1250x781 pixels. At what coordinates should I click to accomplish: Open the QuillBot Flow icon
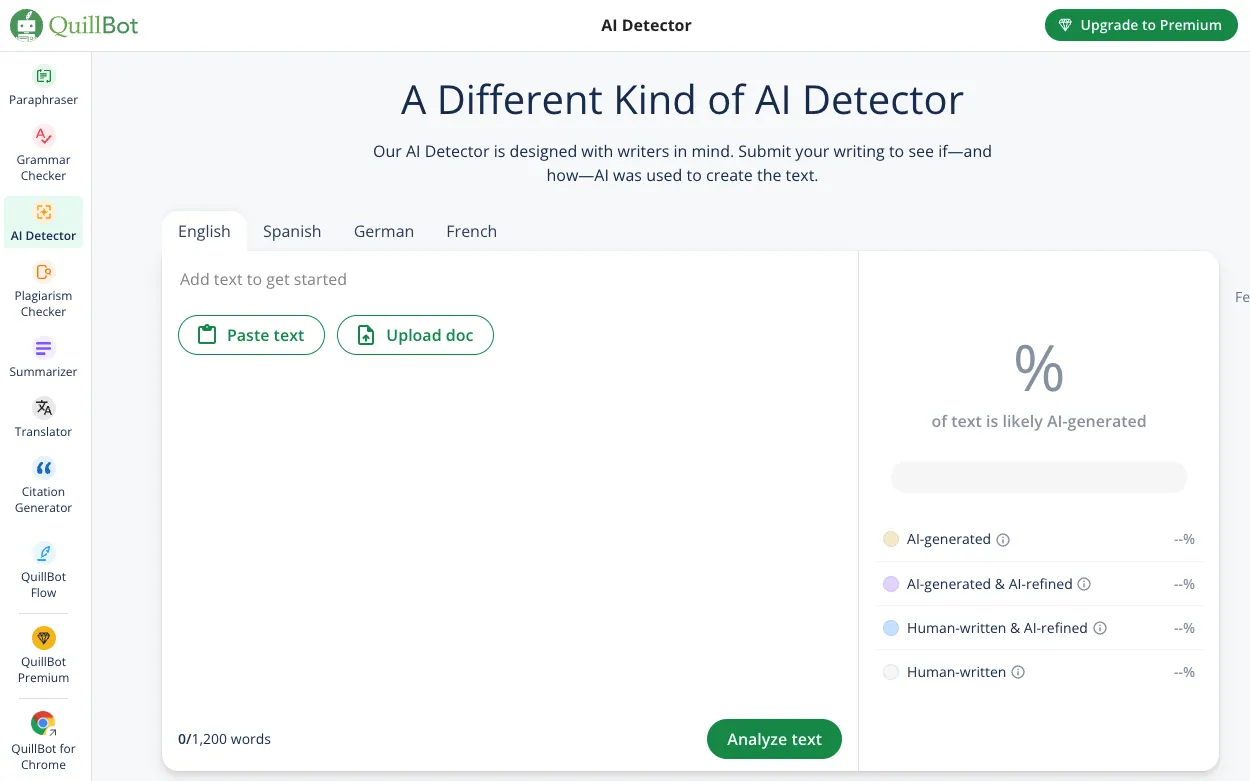tap(43, 553)
